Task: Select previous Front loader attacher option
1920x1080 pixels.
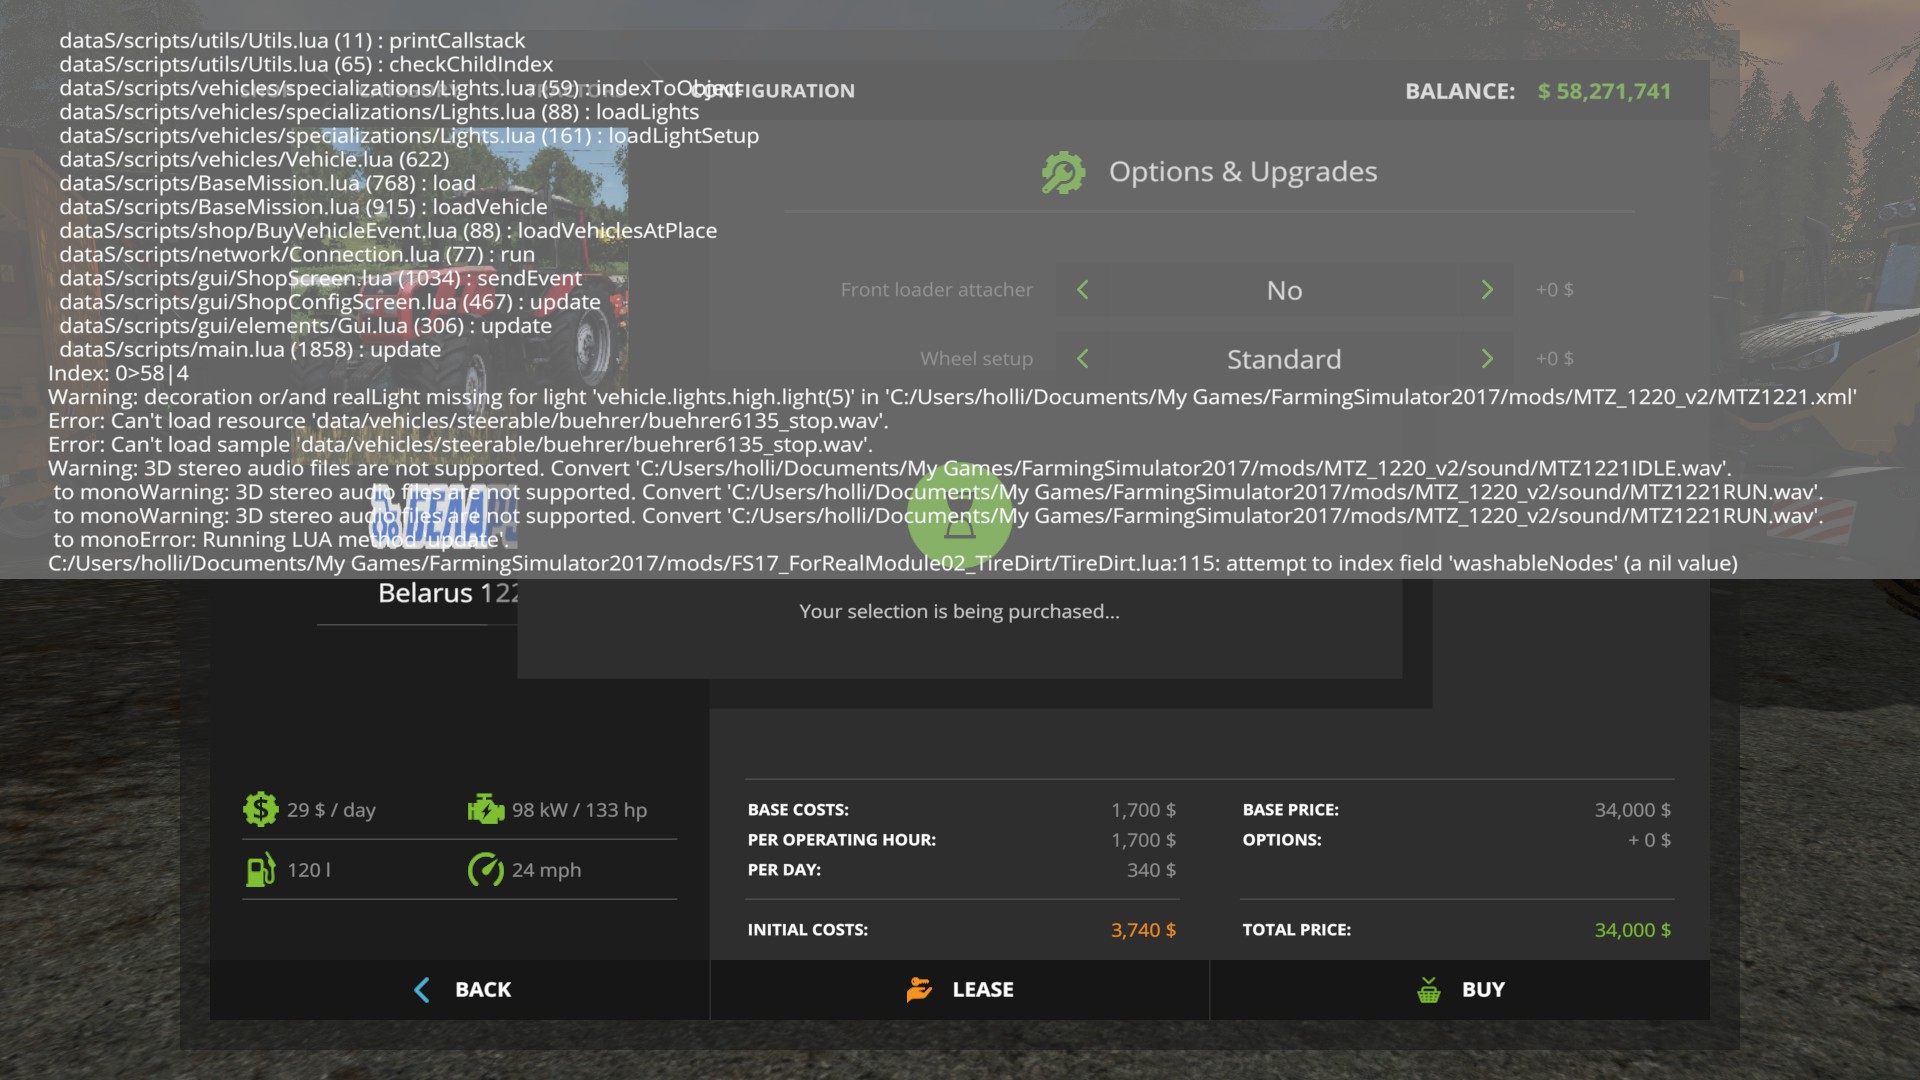Action: point(1083,290)
